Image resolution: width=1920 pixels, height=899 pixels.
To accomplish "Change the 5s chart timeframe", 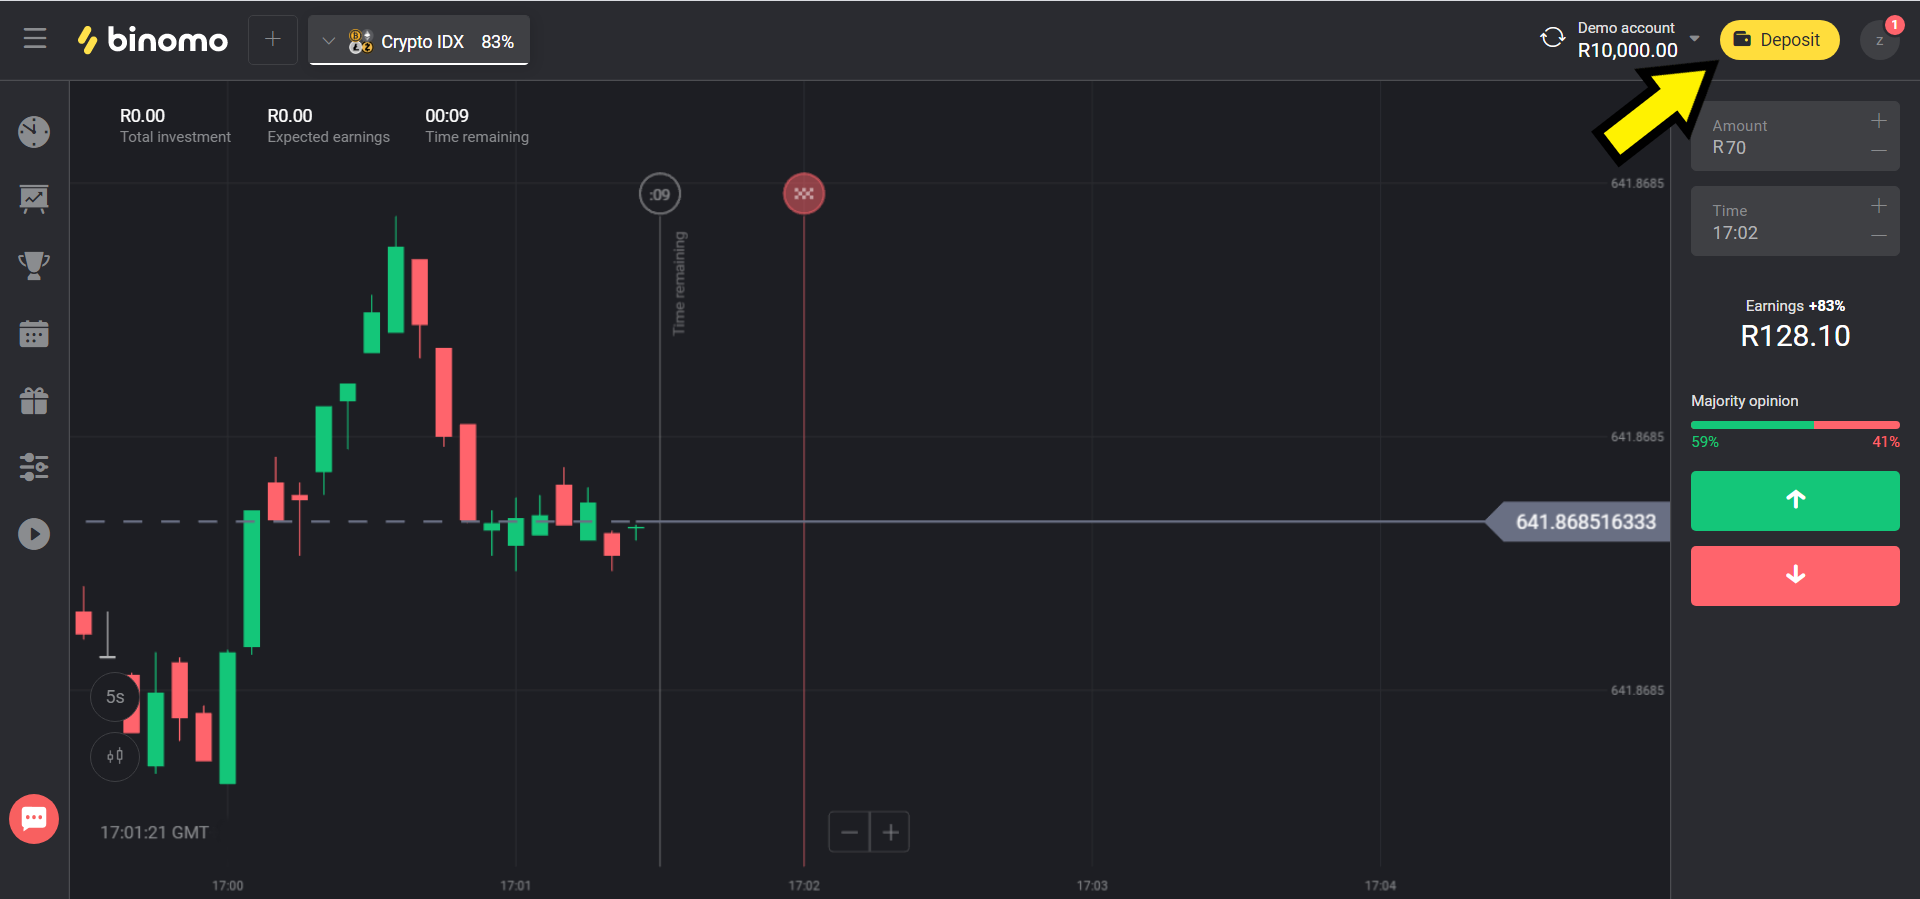I will (115, 697).
